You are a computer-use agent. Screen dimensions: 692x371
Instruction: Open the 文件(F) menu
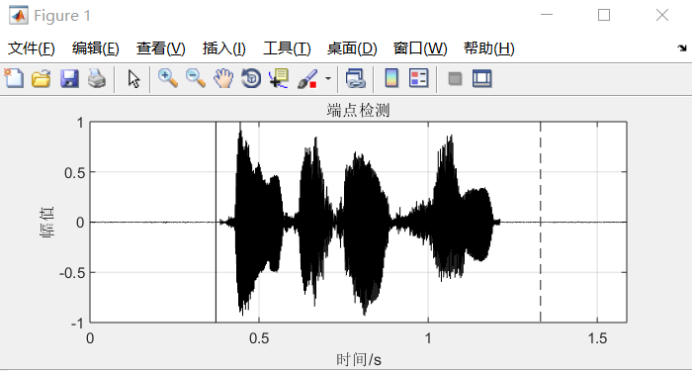click(x=31, y=48)
